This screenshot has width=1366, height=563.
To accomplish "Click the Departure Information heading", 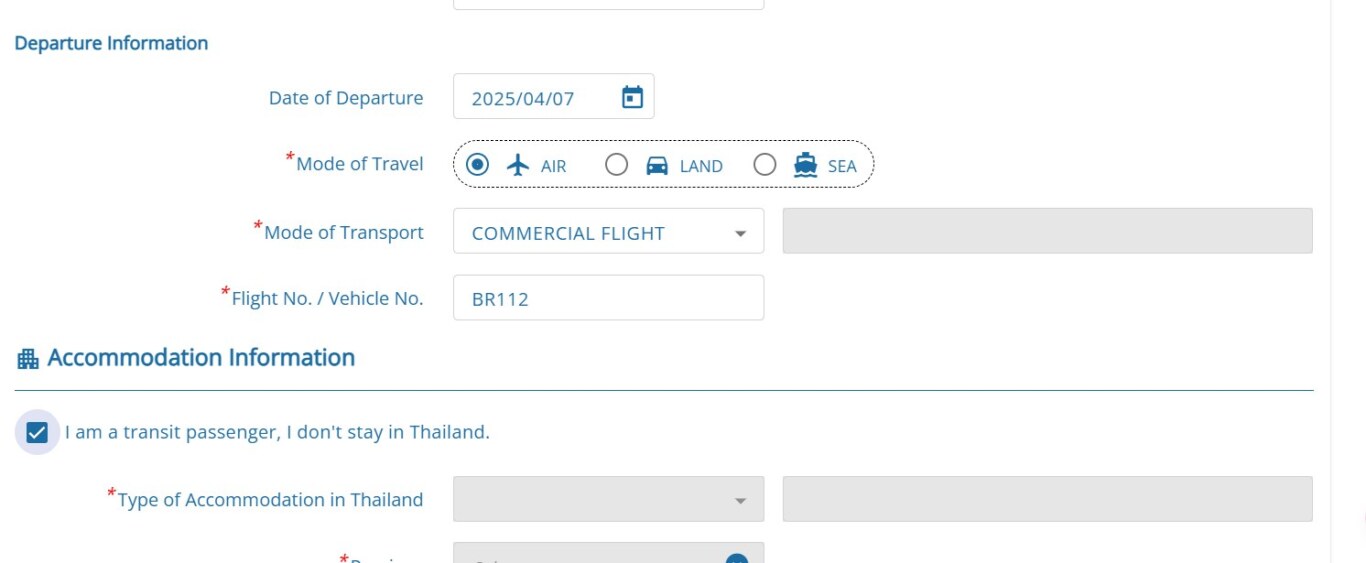I will 111,43.
